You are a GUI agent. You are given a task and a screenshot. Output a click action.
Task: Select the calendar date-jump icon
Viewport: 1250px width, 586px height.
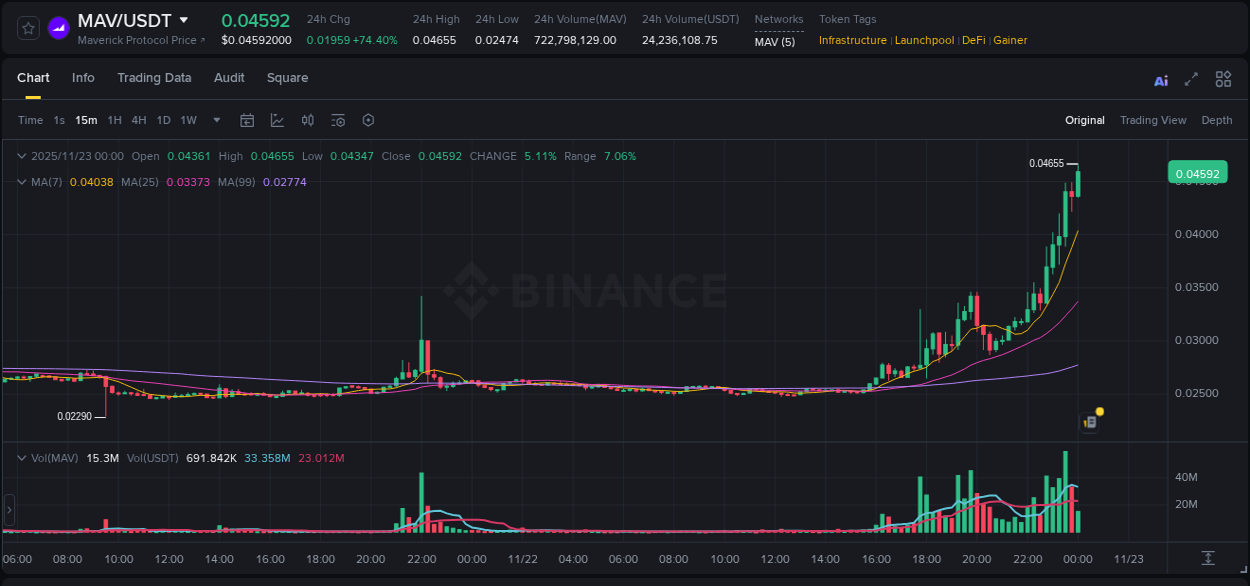(x=247, y=120)
